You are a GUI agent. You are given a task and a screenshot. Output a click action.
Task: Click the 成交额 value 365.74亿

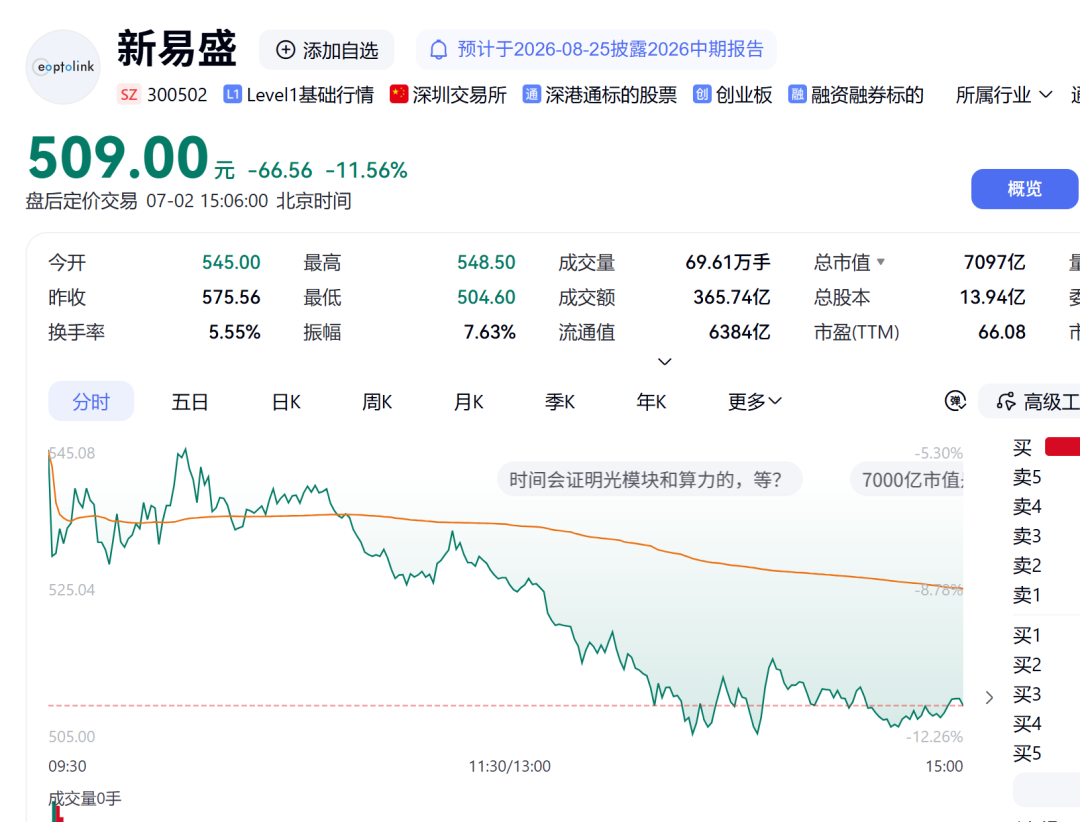(x=731, y=298)
